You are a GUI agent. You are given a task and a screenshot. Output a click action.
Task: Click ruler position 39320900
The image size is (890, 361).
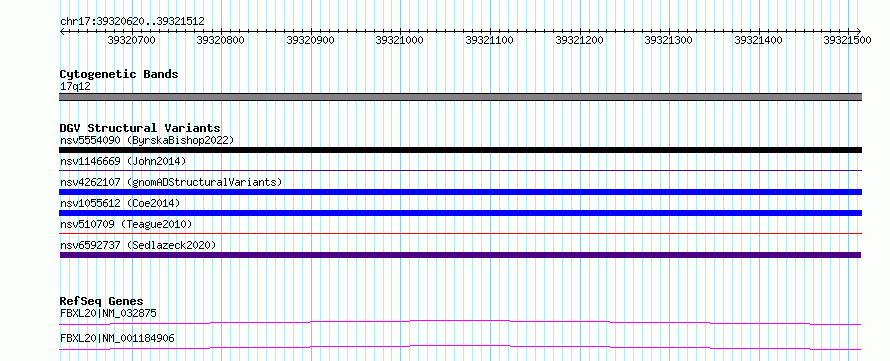310,40
